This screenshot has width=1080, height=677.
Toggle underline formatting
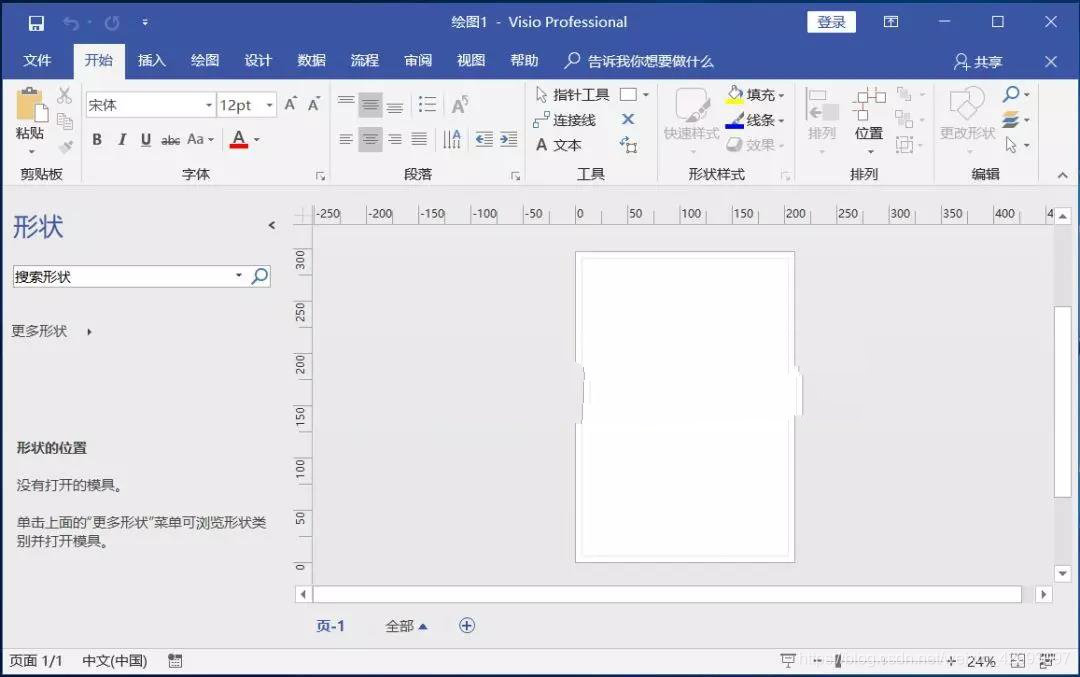[x=144, y=140]
